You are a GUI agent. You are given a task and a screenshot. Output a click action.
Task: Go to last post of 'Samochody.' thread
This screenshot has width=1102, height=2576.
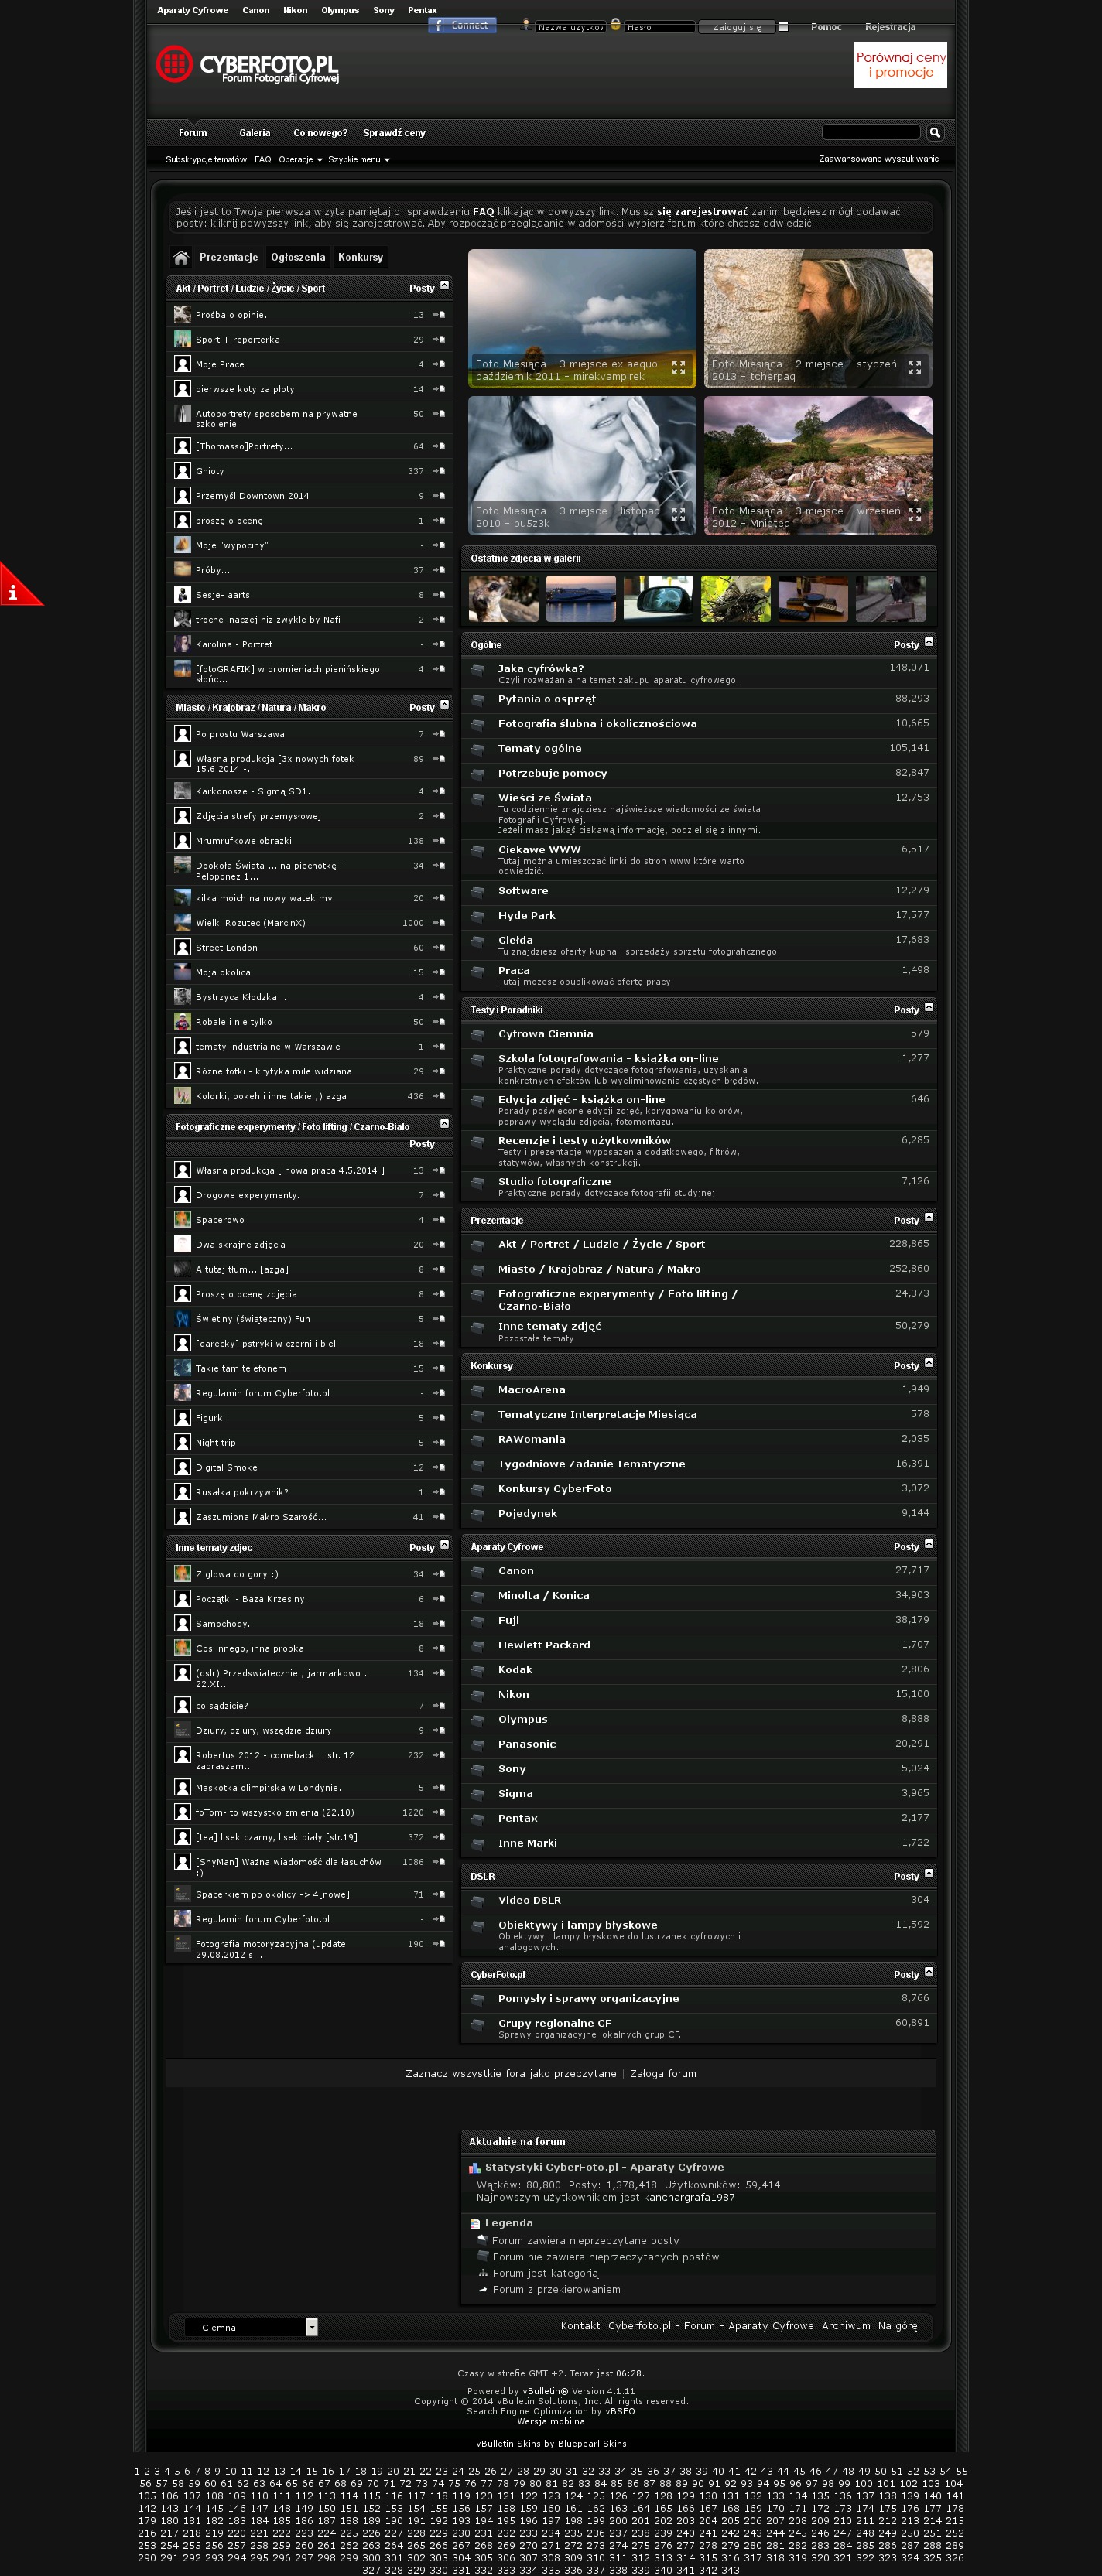pyautogui.click(x=438, y=1624)
